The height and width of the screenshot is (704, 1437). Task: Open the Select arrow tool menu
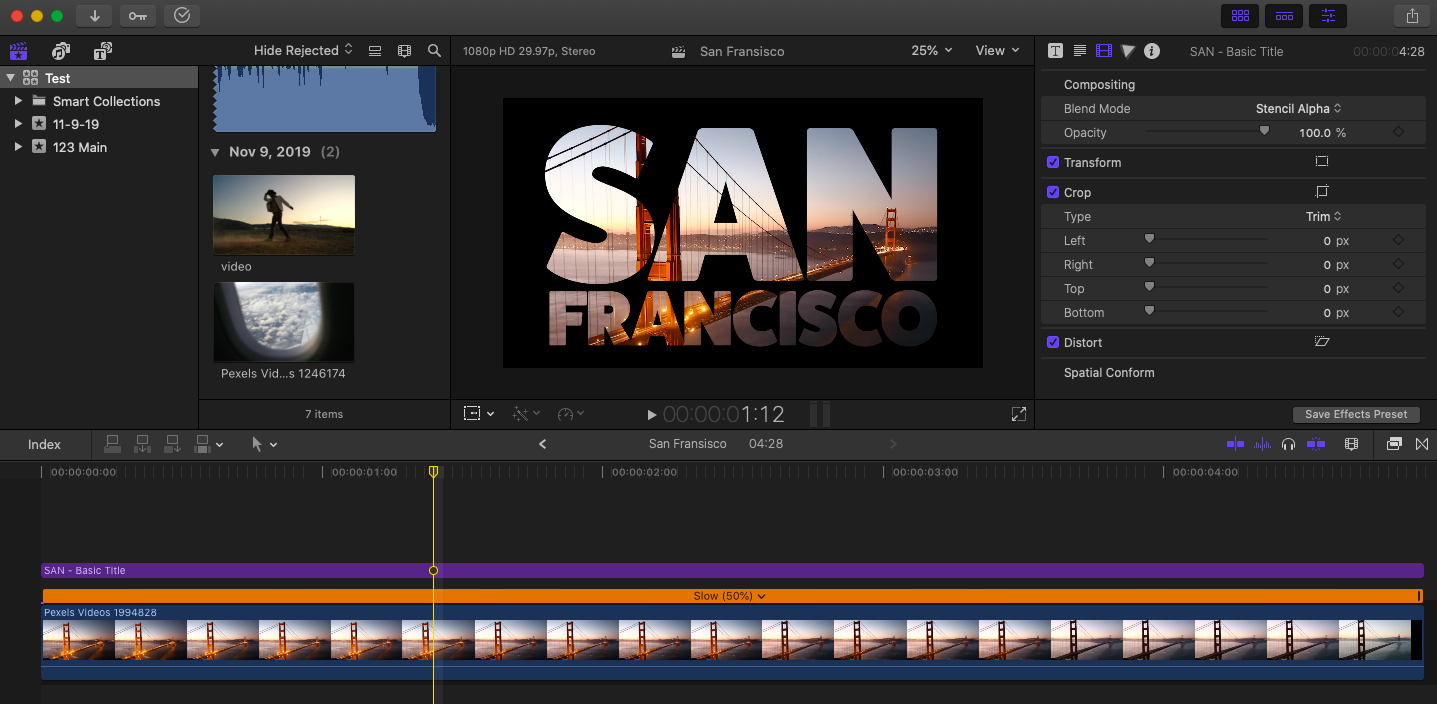(x=264, y=444)
